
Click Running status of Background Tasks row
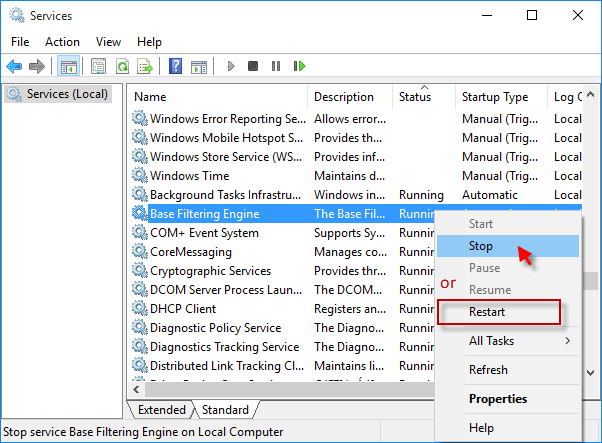pyautogui.click(x=421, y=195)
